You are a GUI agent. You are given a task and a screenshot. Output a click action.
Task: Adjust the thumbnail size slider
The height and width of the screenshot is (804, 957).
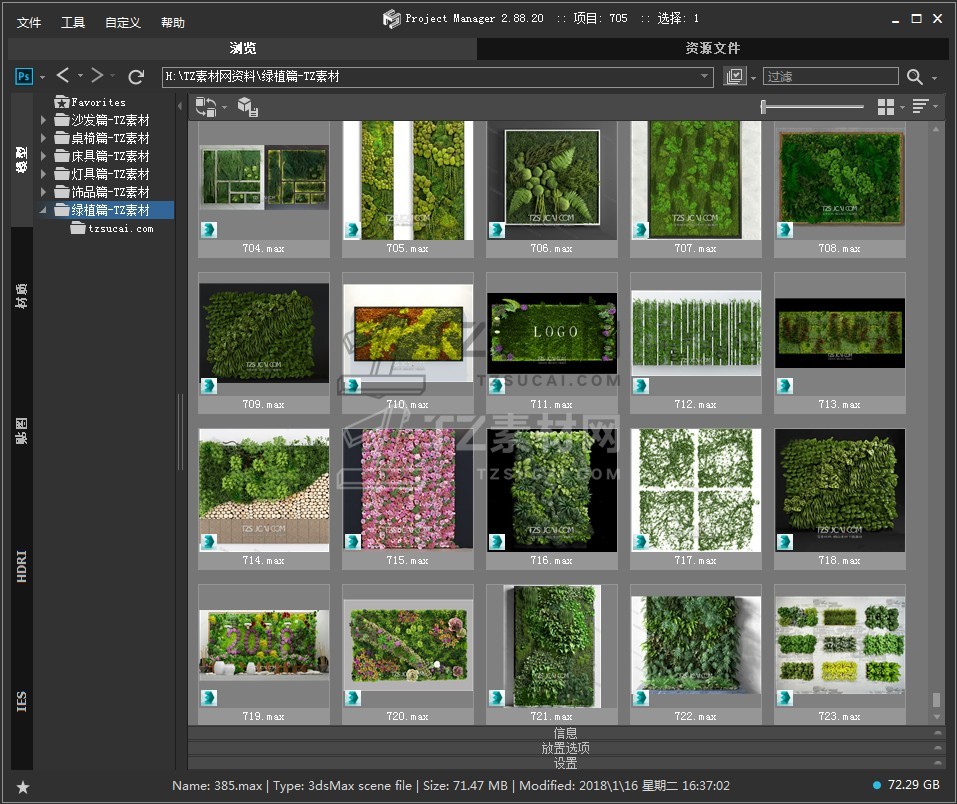click(764, 107)
